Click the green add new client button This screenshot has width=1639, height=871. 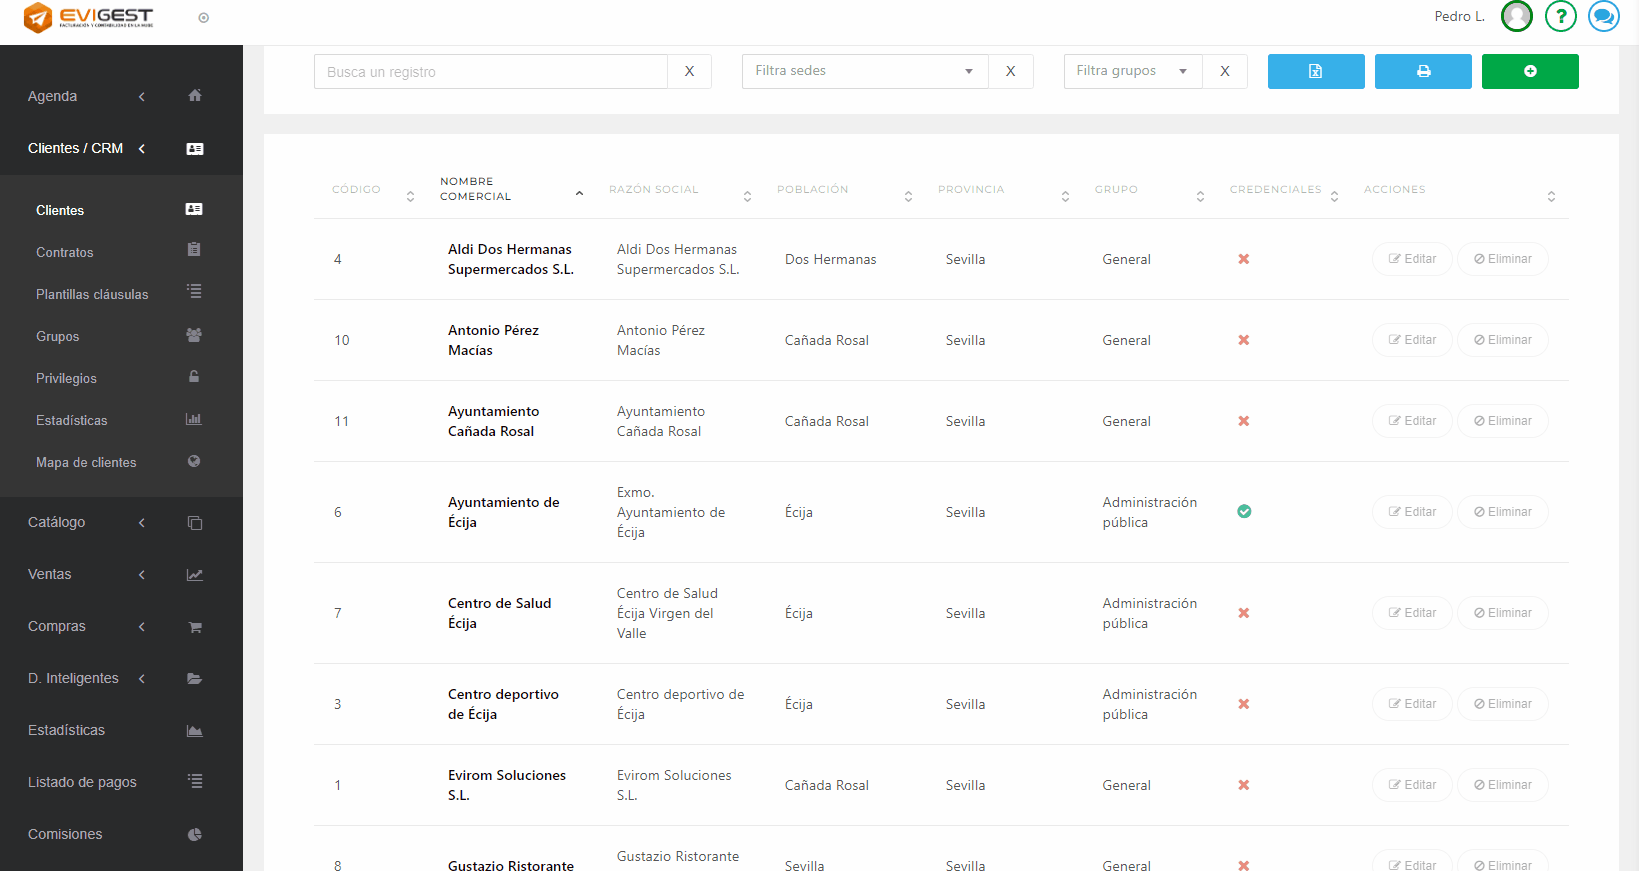pyautogui.click(x=1529, y=72)
